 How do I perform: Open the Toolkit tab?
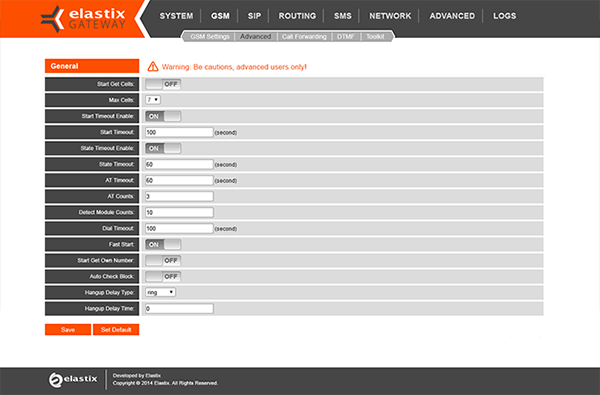coord(375,37)
